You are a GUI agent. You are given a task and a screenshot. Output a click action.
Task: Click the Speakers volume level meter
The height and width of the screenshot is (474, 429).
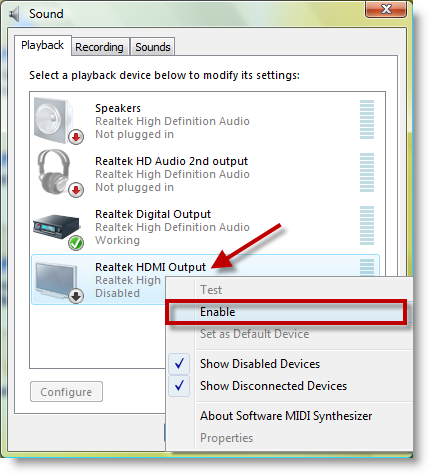[x=367, y=119]
